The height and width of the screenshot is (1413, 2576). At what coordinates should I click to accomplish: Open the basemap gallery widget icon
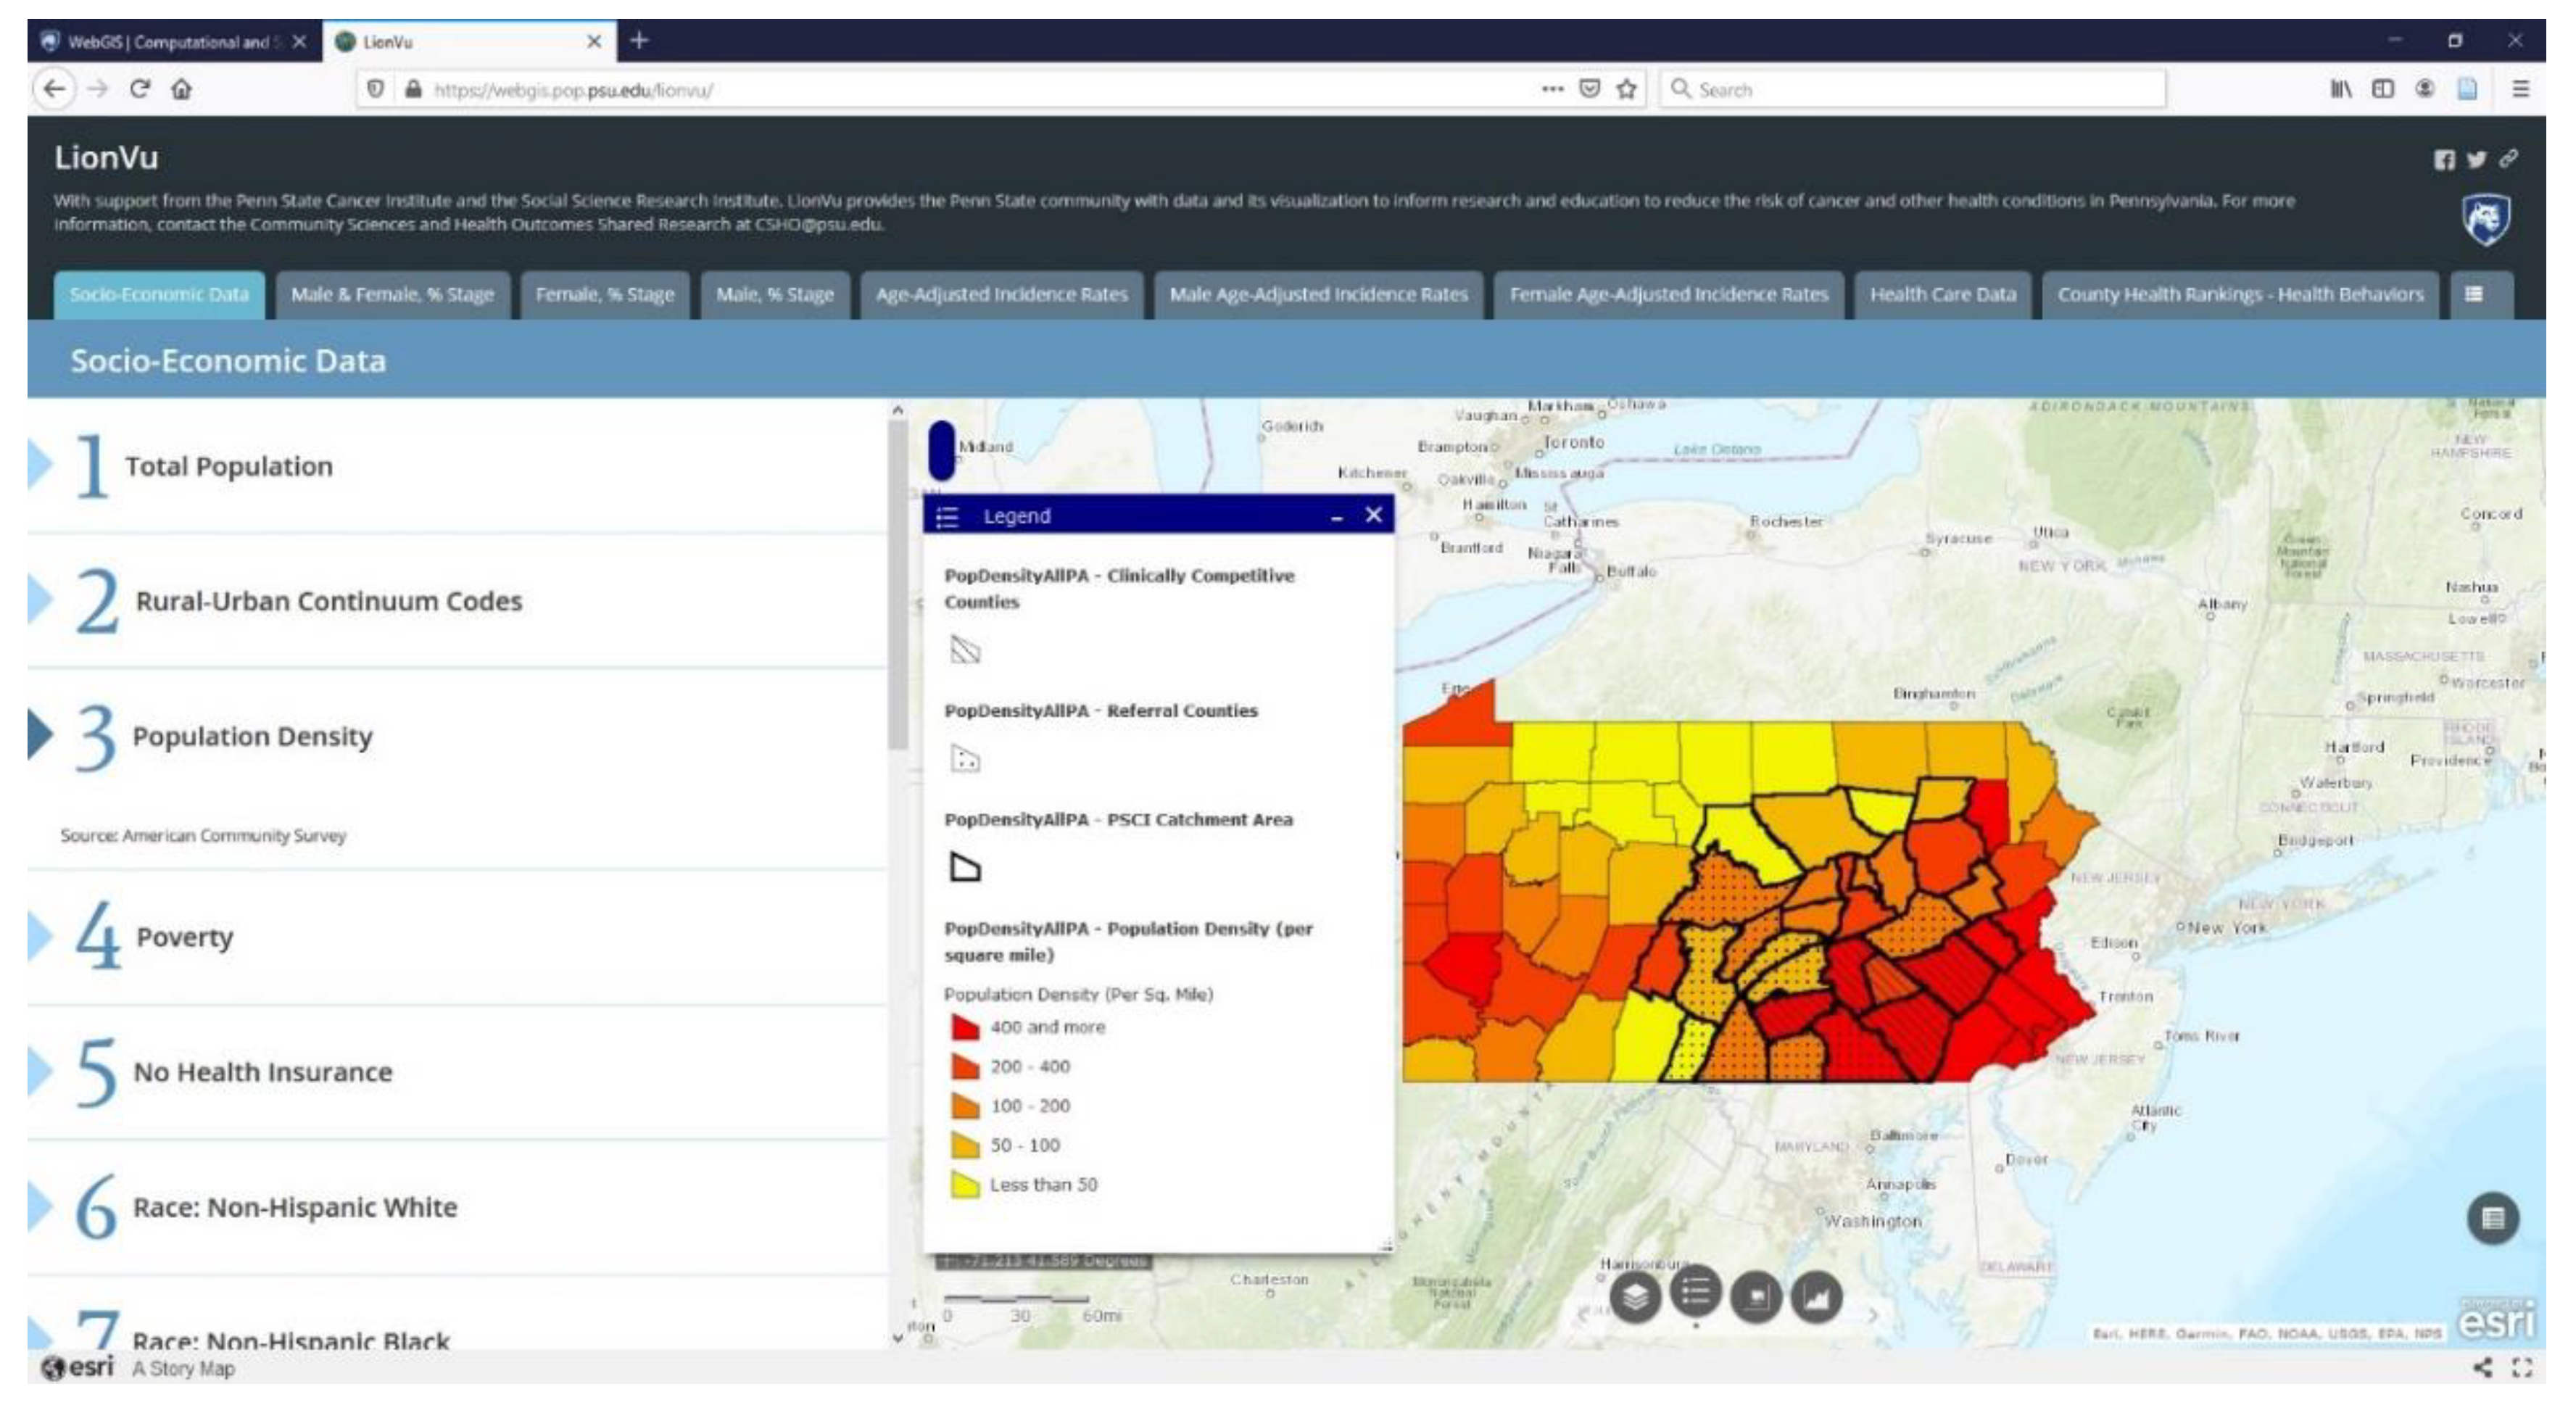pyautogui.click(x=1756, y=1298)
